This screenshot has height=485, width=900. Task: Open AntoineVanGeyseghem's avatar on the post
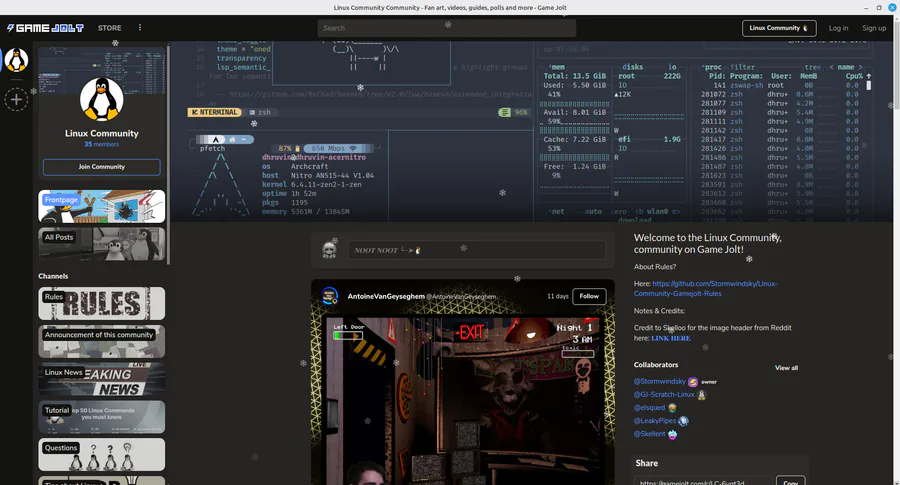[329, 296]
